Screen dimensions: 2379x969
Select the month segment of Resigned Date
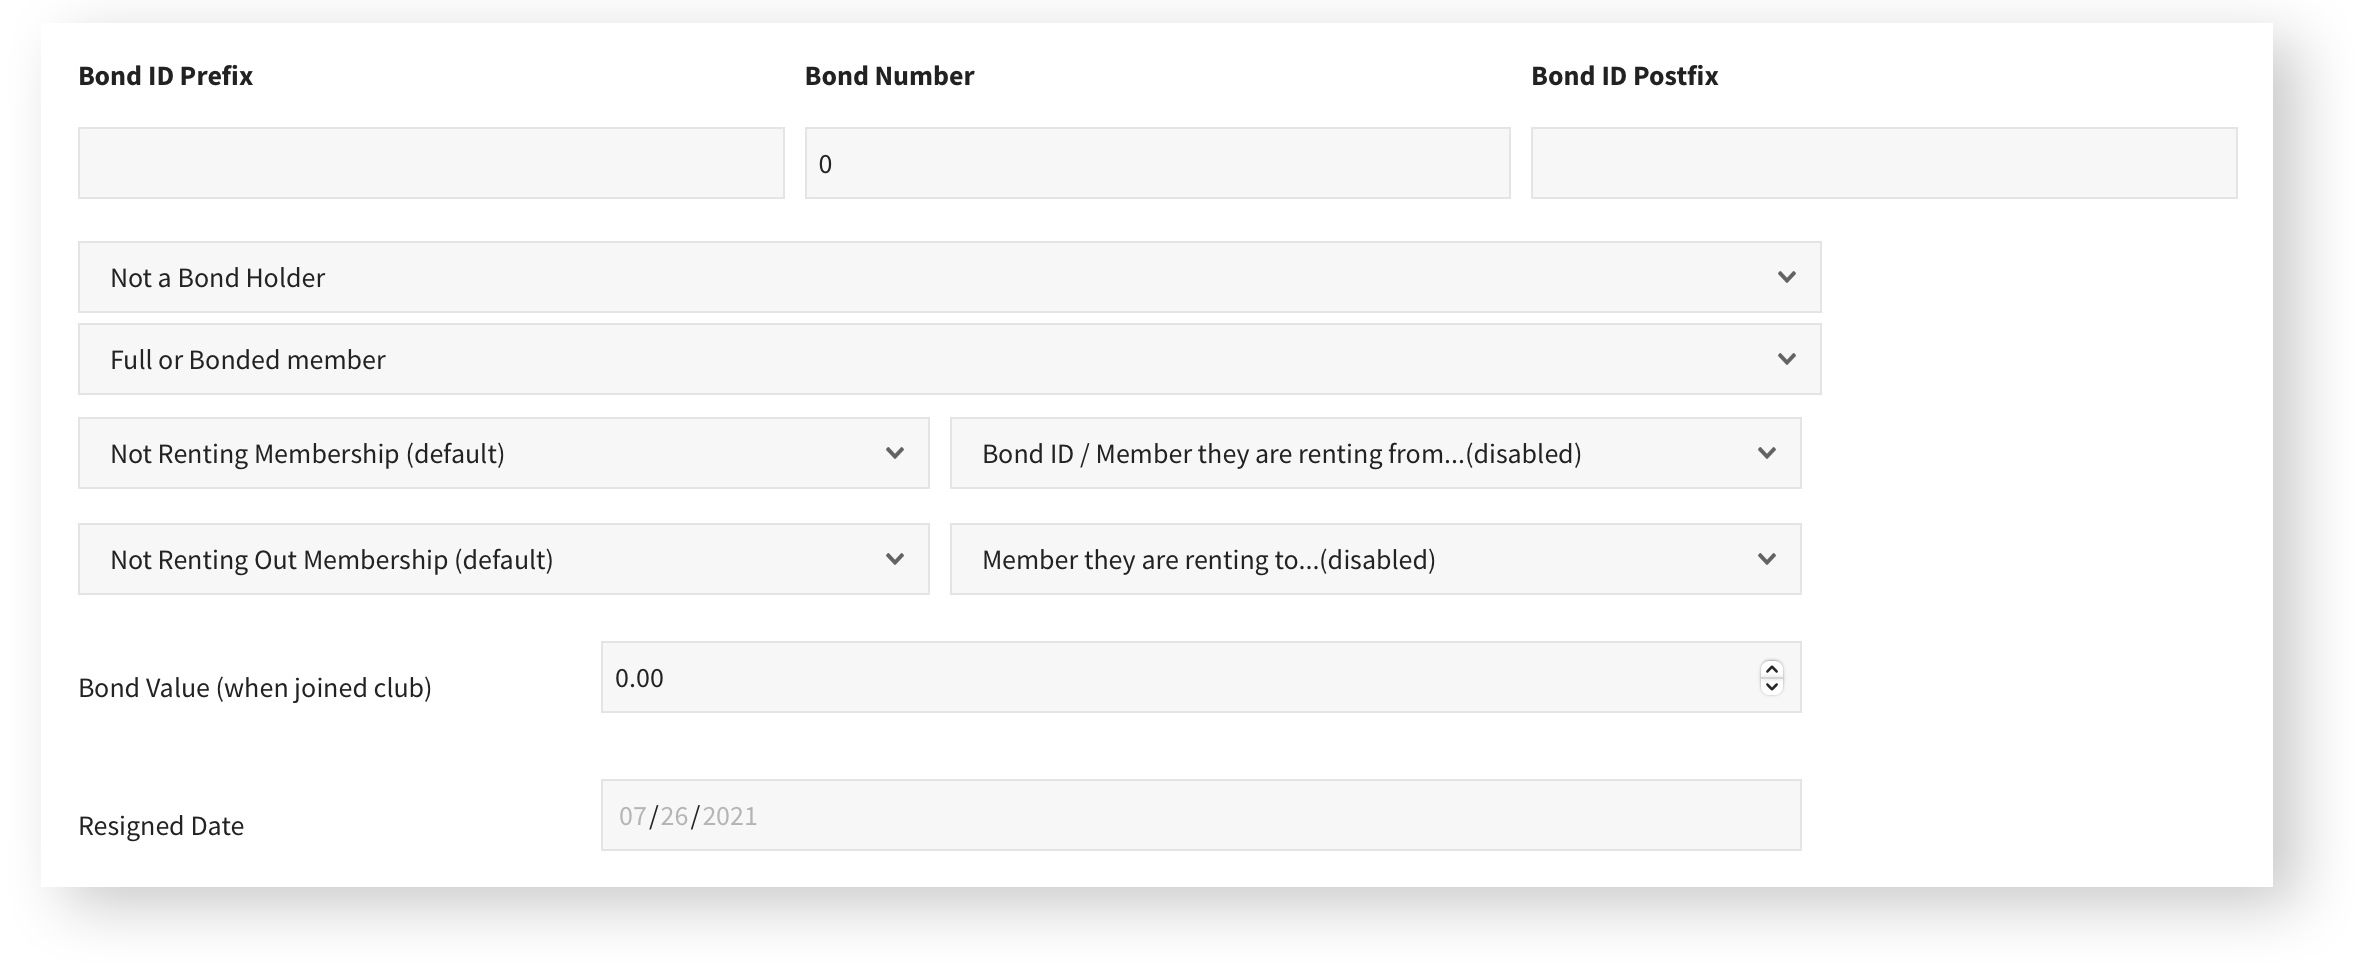coord(632,816)
